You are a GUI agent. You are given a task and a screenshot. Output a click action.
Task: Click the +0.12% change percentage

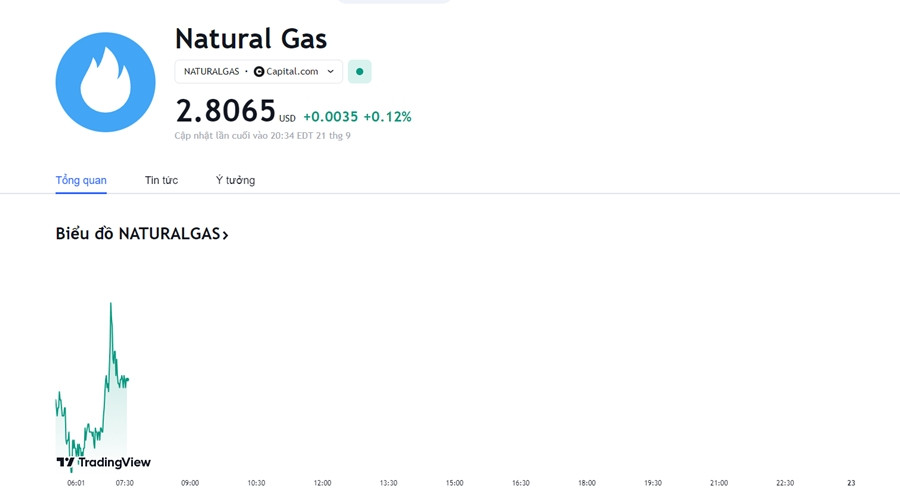coord(387,117)
